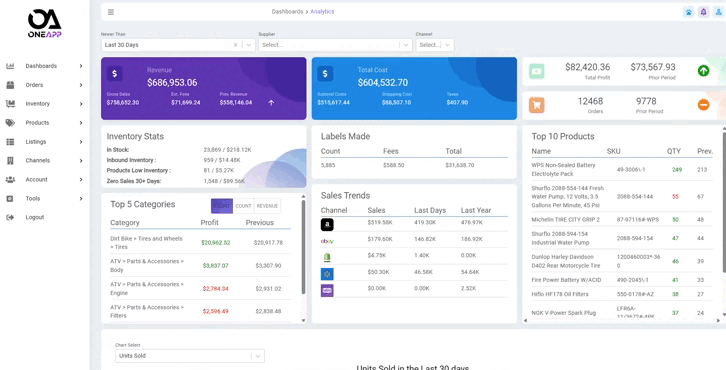Click the green up-arrow profit indicator
Screen dimensions: 726x370
coord(703,71)
